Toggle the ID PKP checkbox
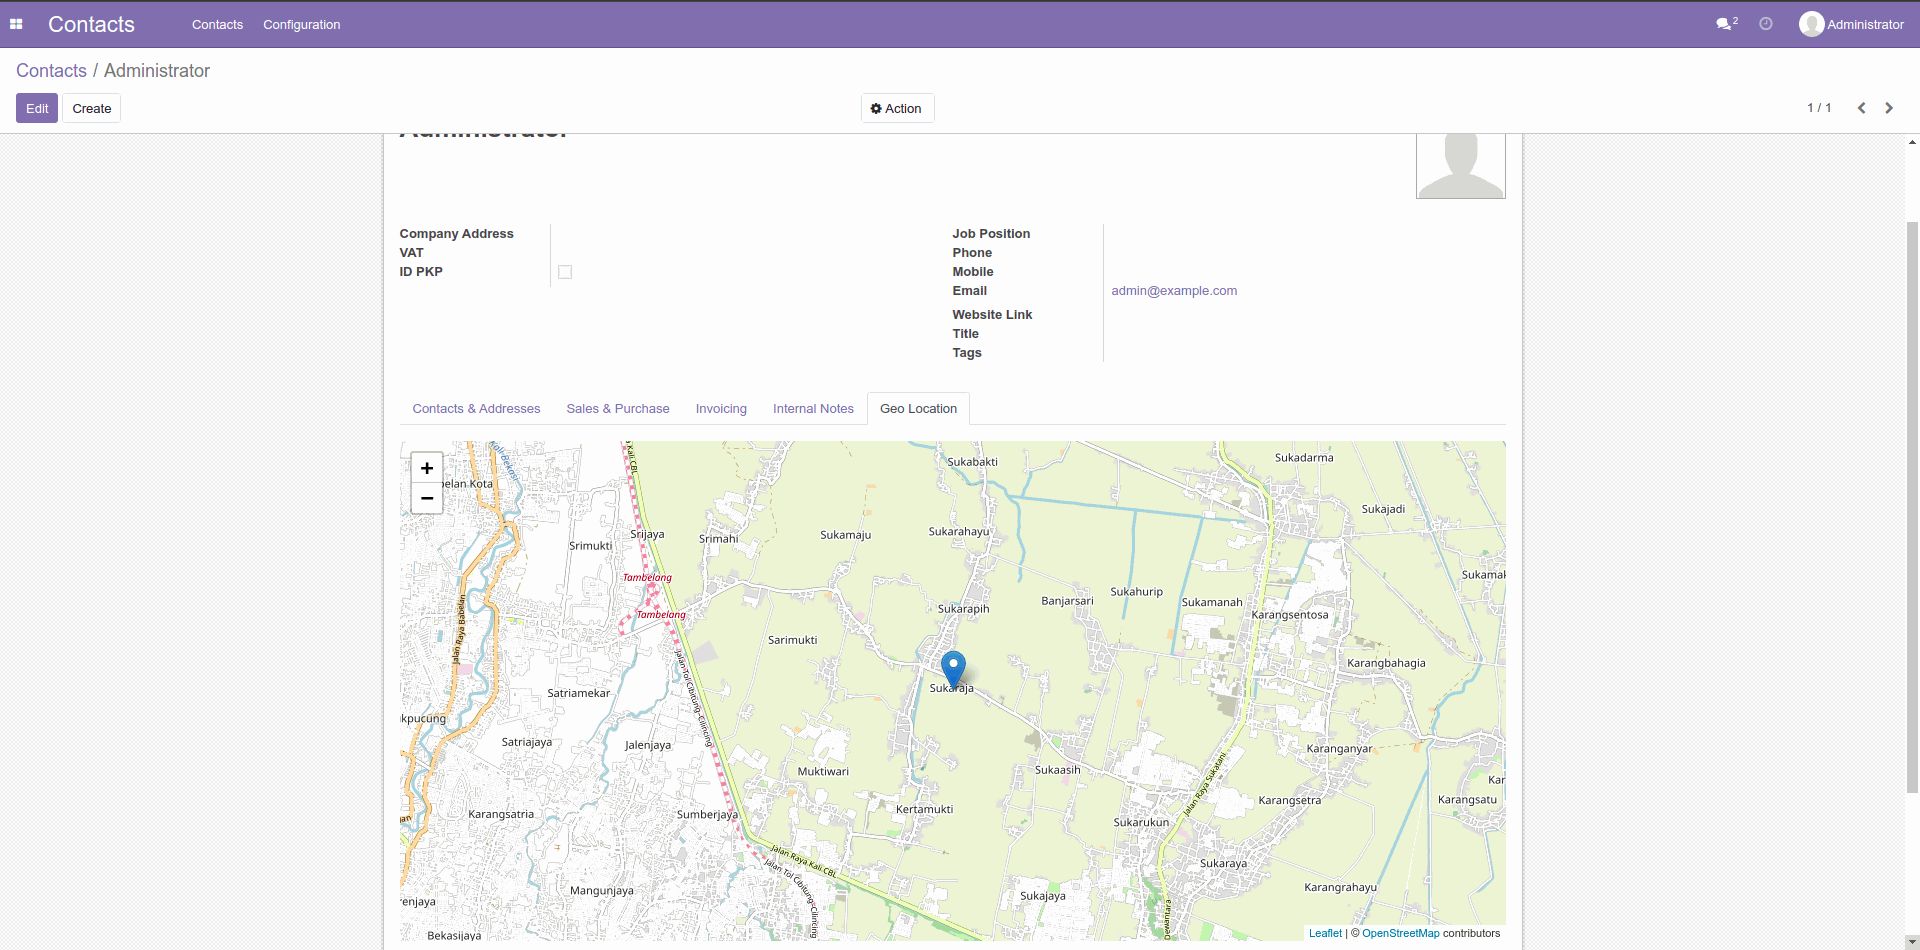 [x=565, y=272]
